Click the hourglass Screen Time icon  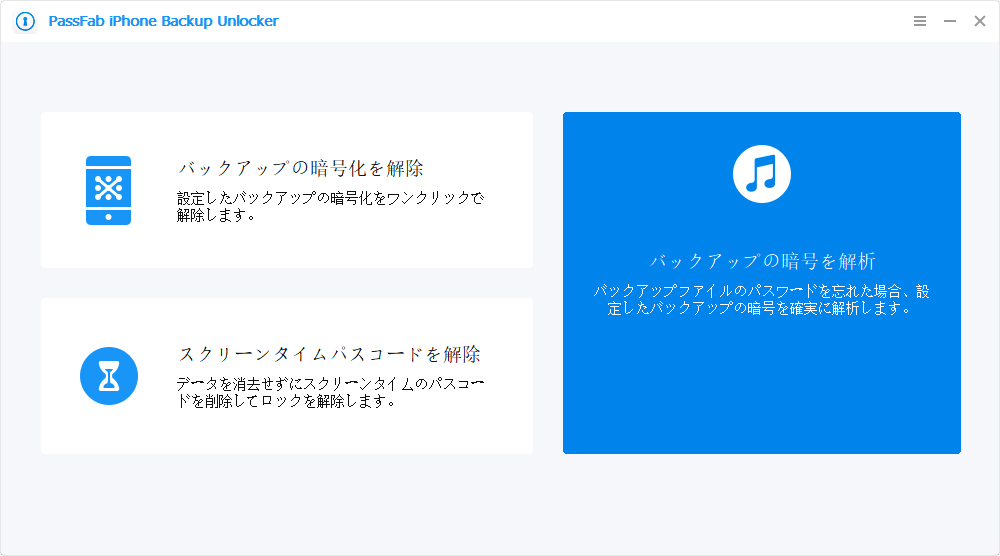pos(108,376)
